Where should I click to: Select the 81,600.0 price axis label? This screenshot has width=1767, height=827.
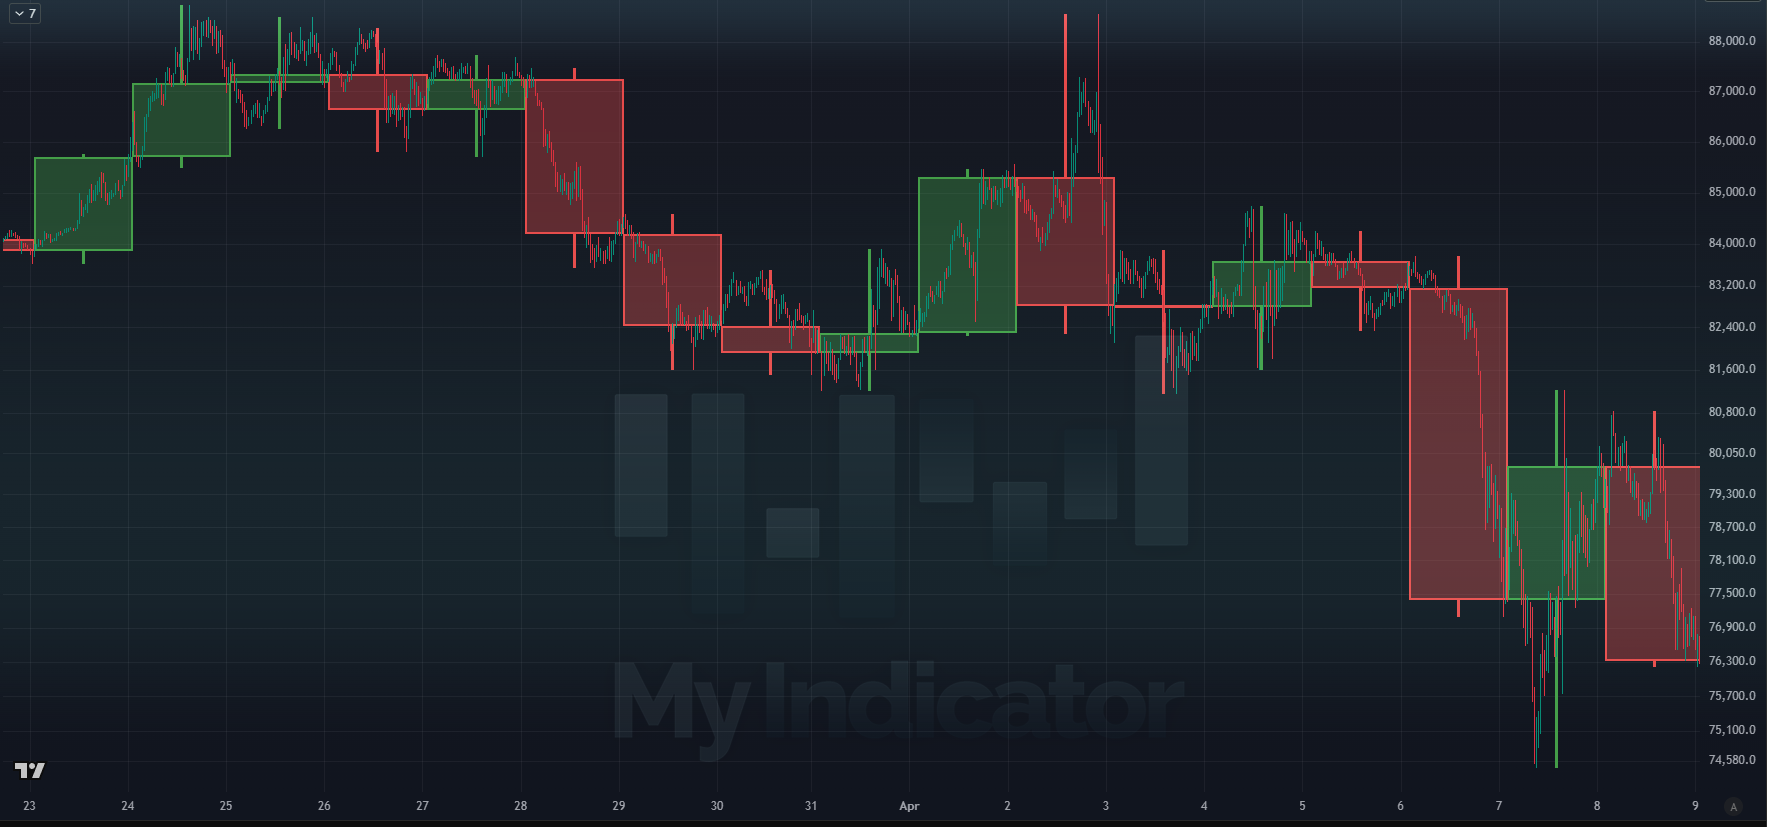click(1732, 369)
